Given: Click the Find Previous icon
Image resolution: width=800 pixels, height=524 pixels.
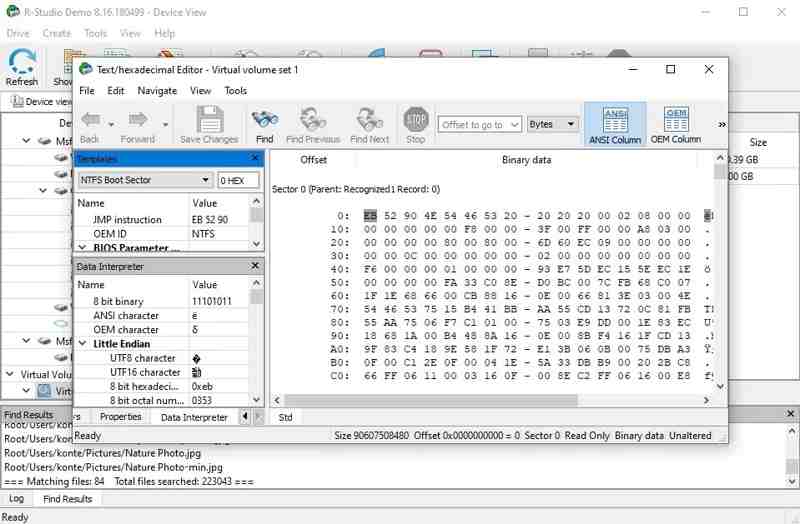Looking at the screenshot, I should pos(313,120).
